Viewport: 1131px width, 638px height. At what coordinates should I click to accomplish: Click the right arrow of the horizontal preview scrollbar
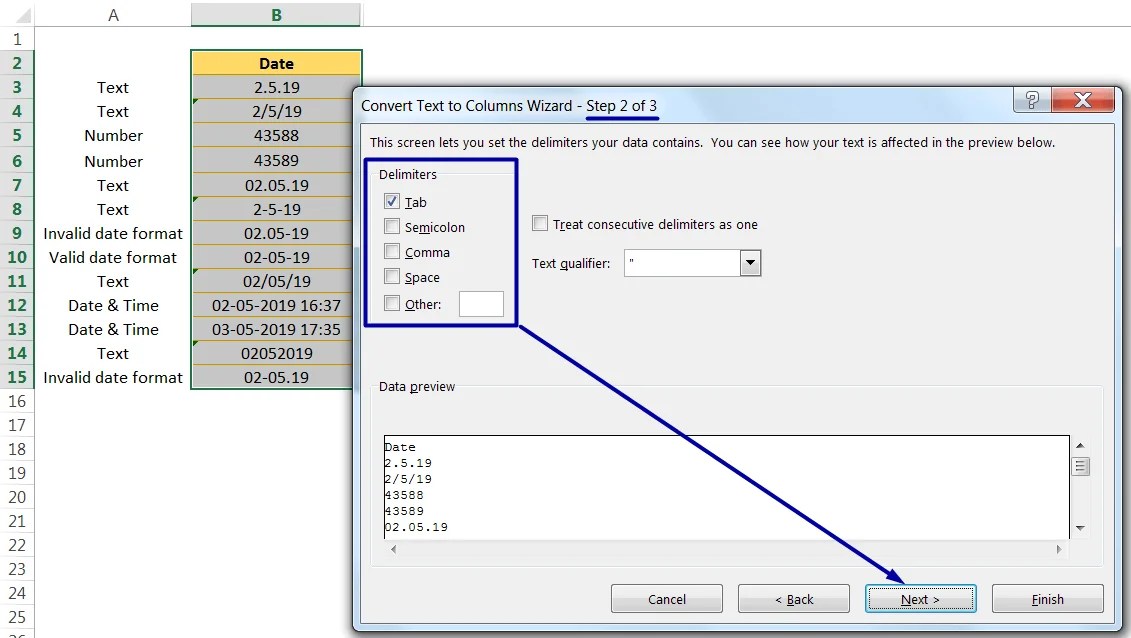pyautogui.click(x=1059, y=549)
